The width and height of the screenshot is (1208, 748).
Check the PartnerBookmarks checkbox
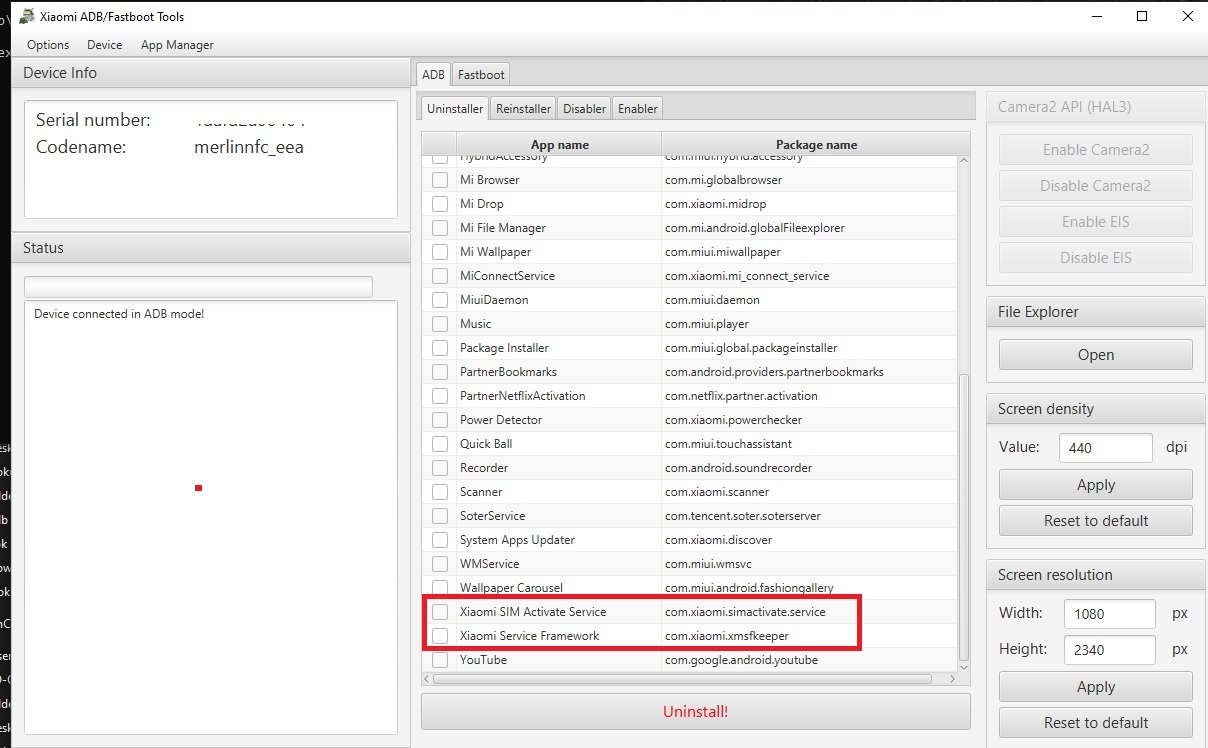tap(440, 372)
